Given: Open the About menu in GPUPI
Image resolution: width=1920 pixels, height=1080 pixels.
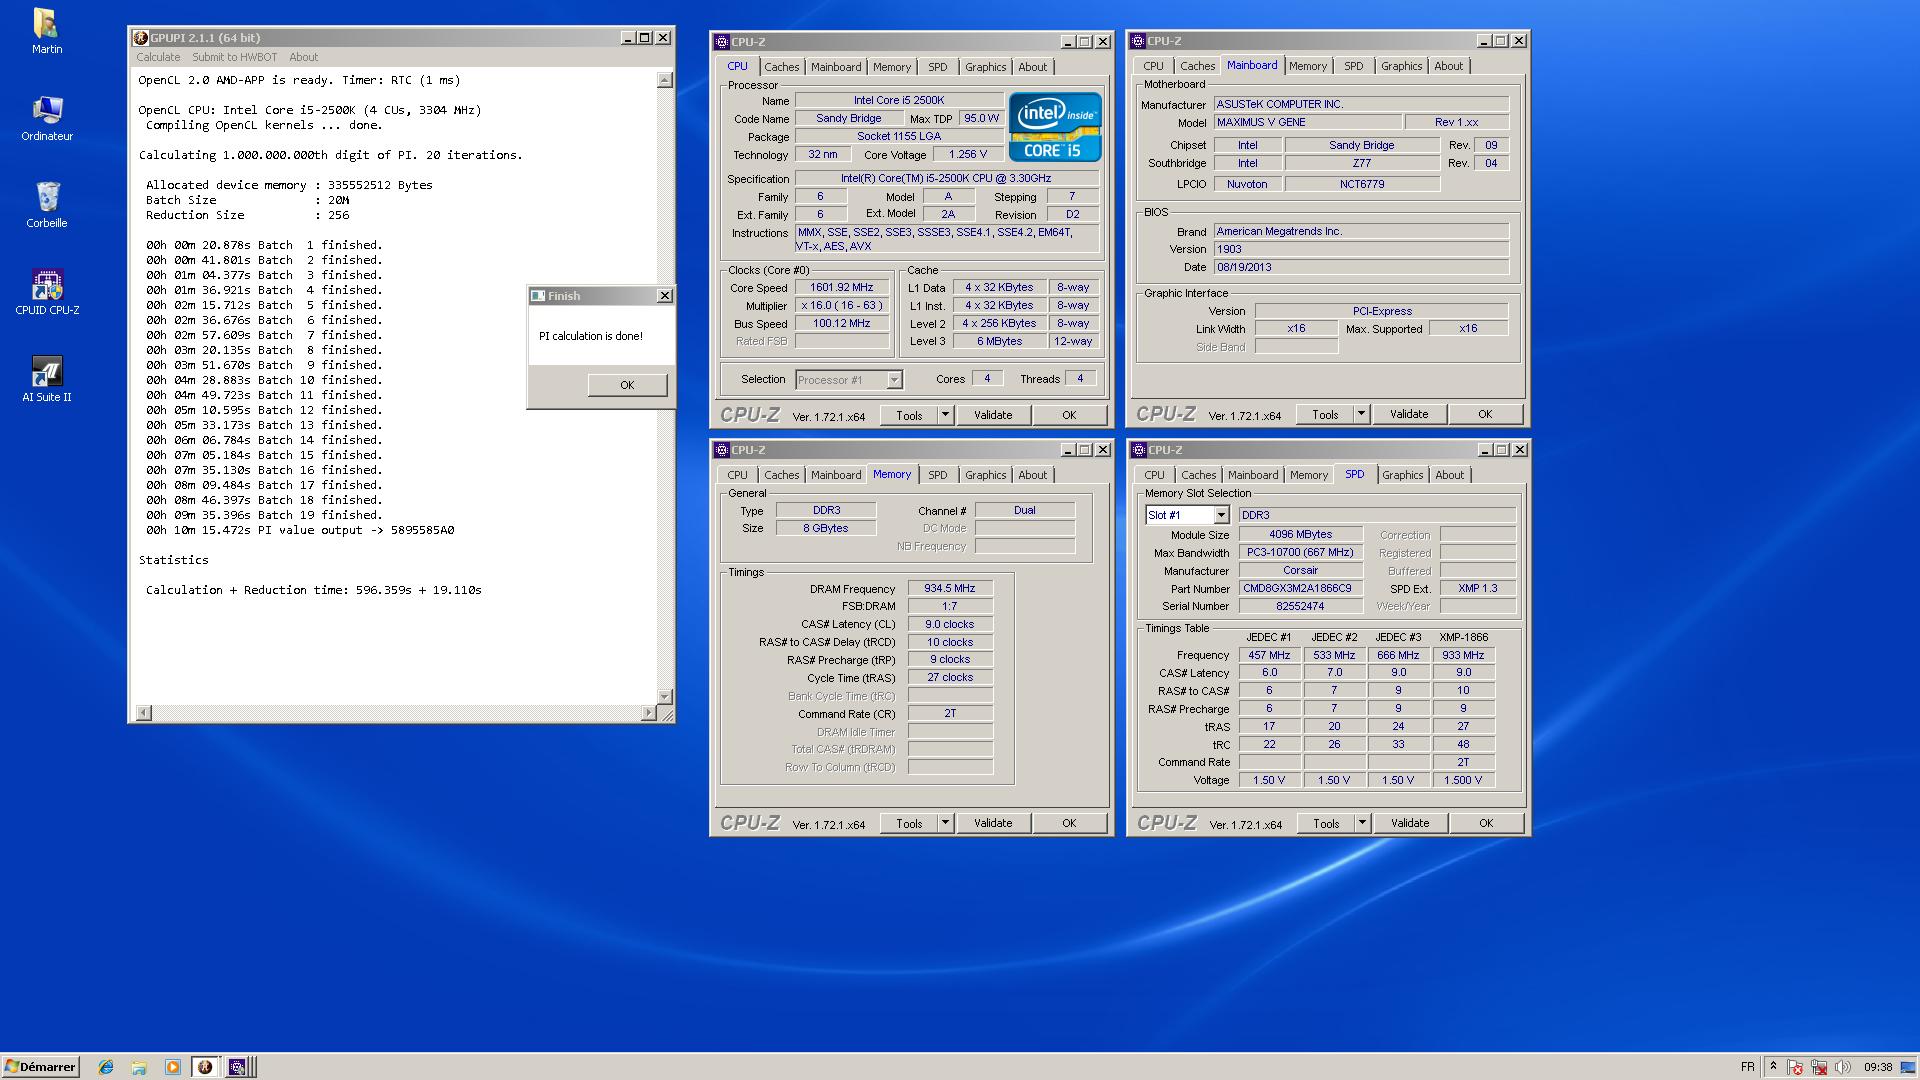Looking at the screenshot, I should pyautogui.click(x=303, y=57).
